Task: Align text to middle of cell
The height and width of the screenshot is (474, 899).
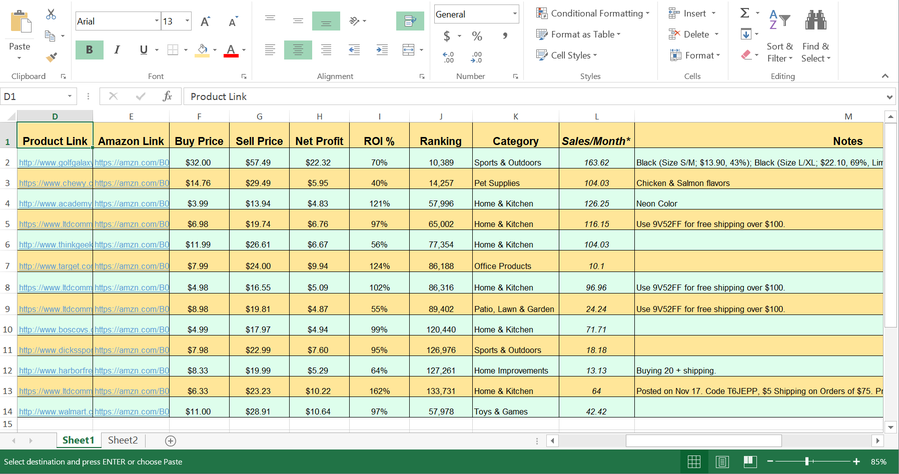Action: coord(298,21)
